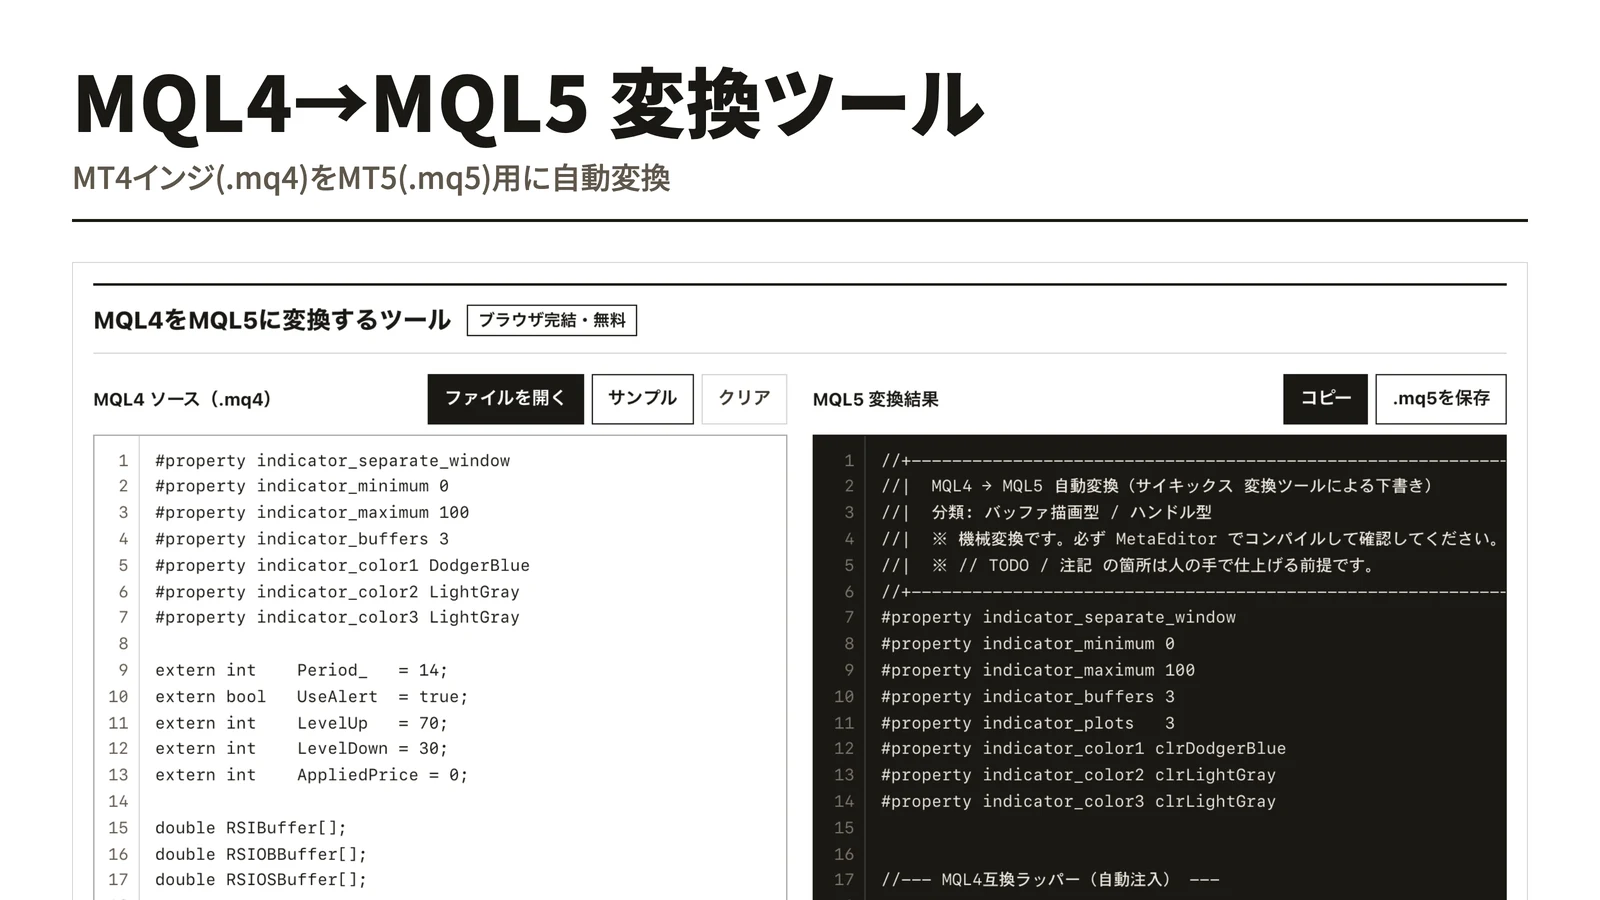Click source line '#property indicator_maximum 100'

pyautogui.click(x=312, y=512)
